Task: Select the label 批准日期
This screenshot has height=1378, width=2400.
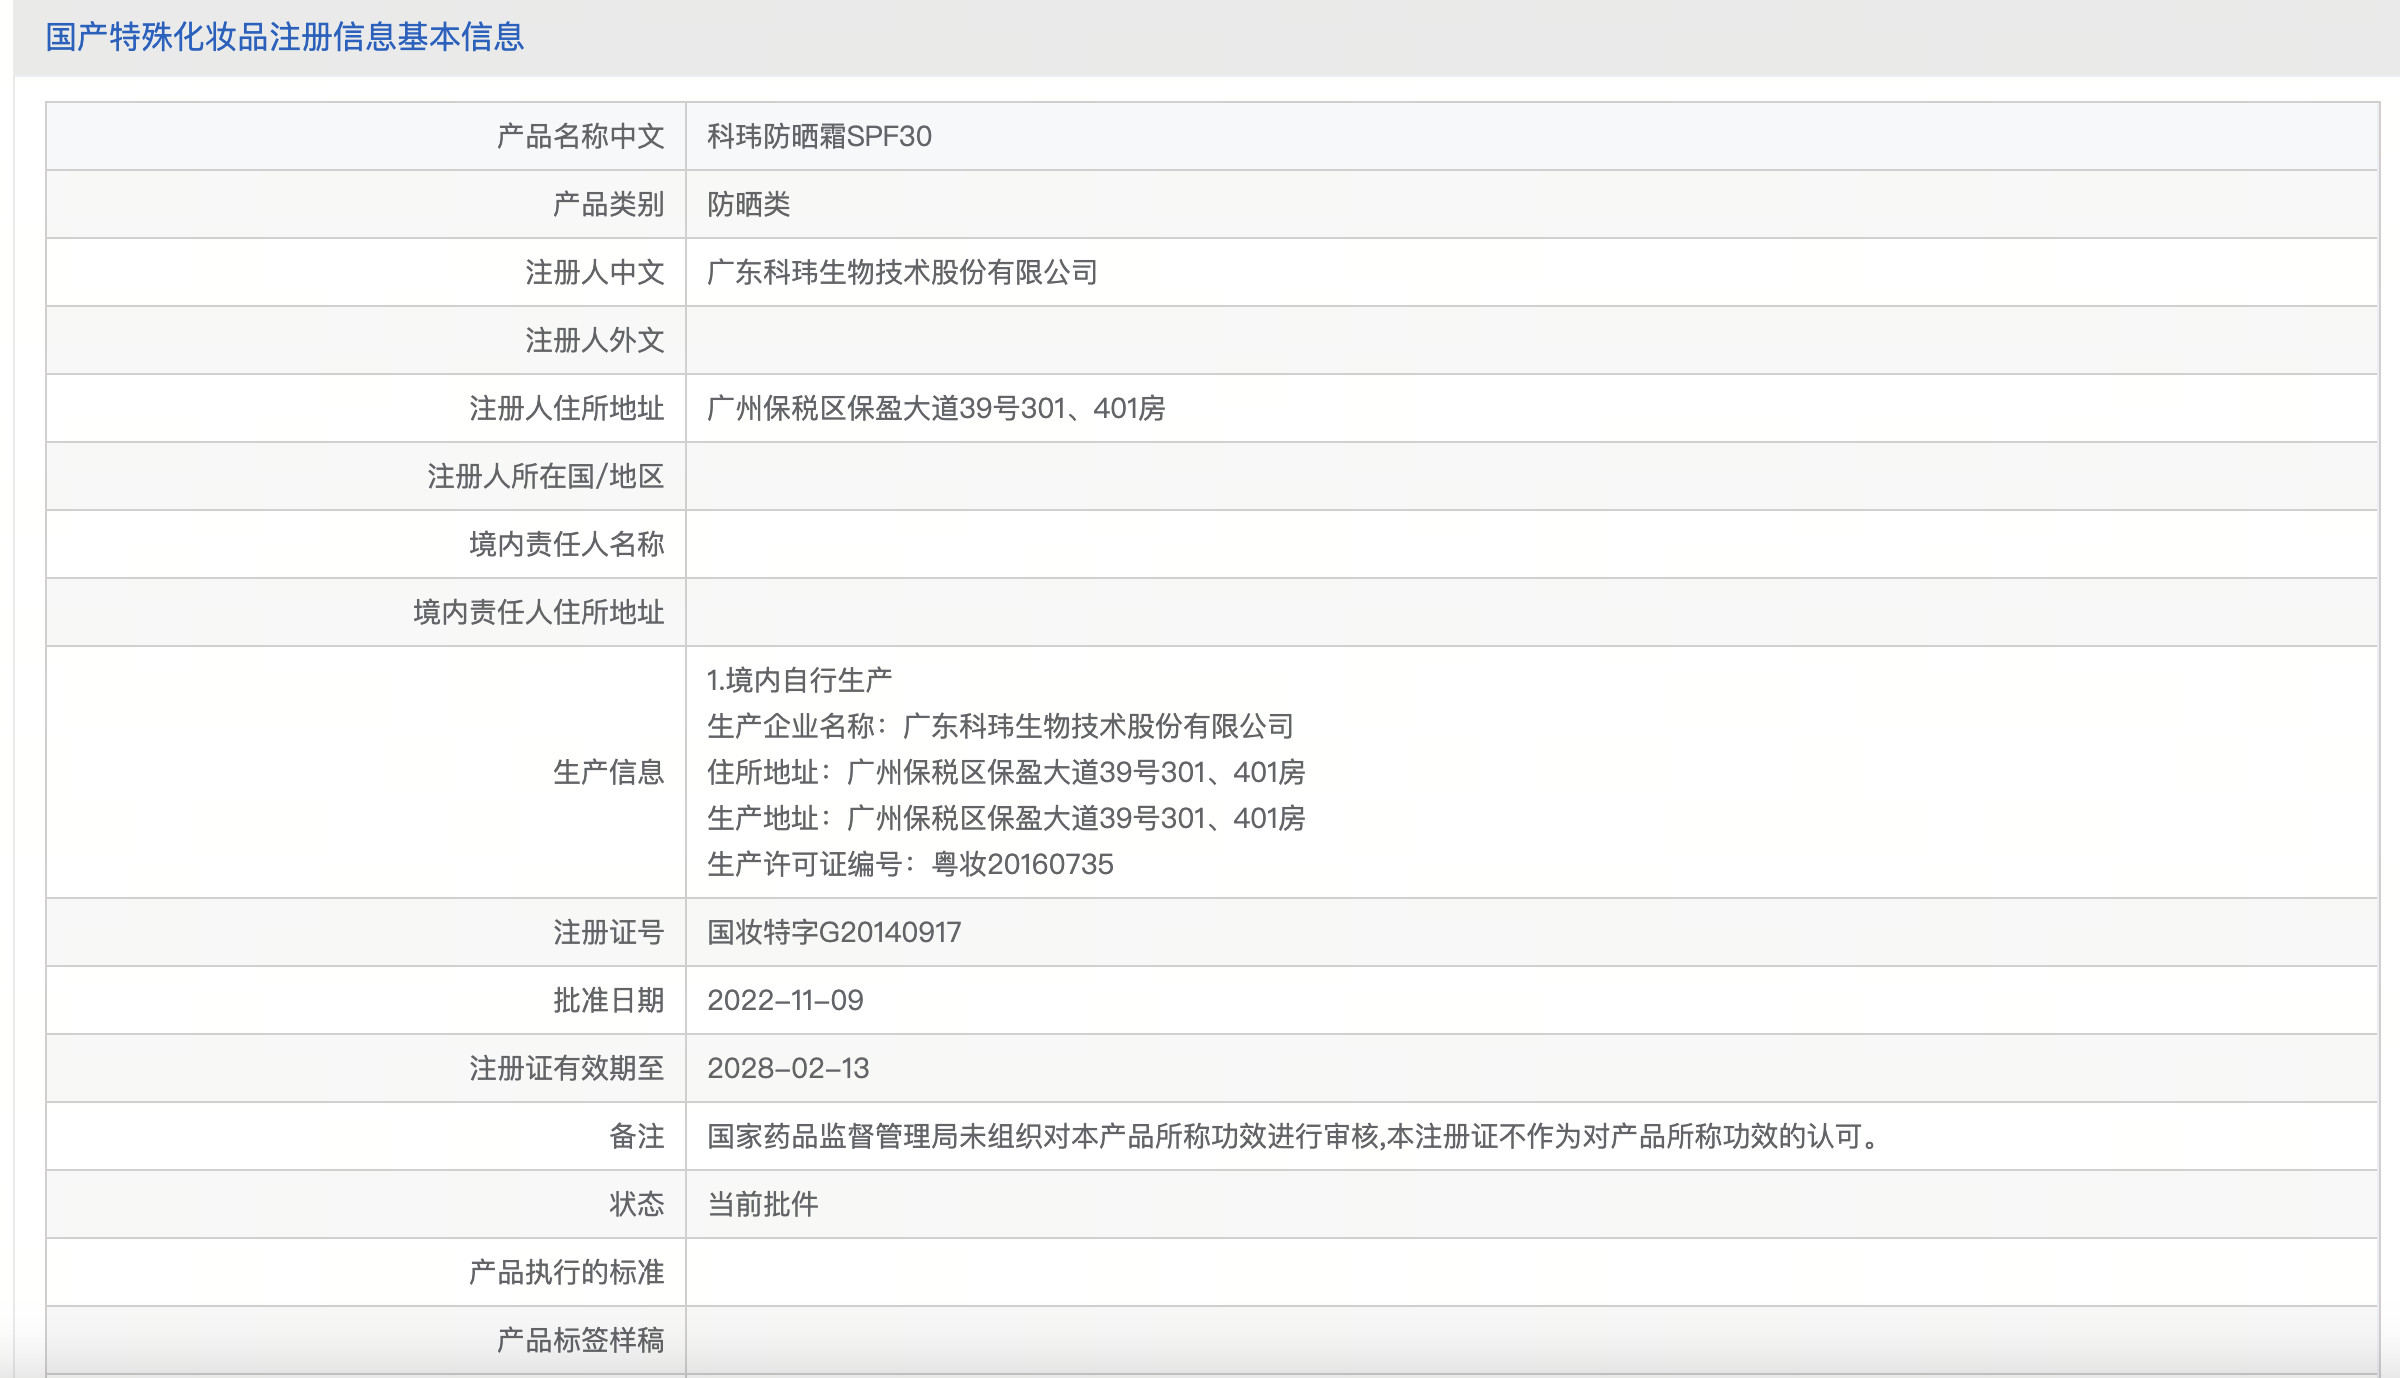Action: pyautogui.click(x=609, y=1000)
